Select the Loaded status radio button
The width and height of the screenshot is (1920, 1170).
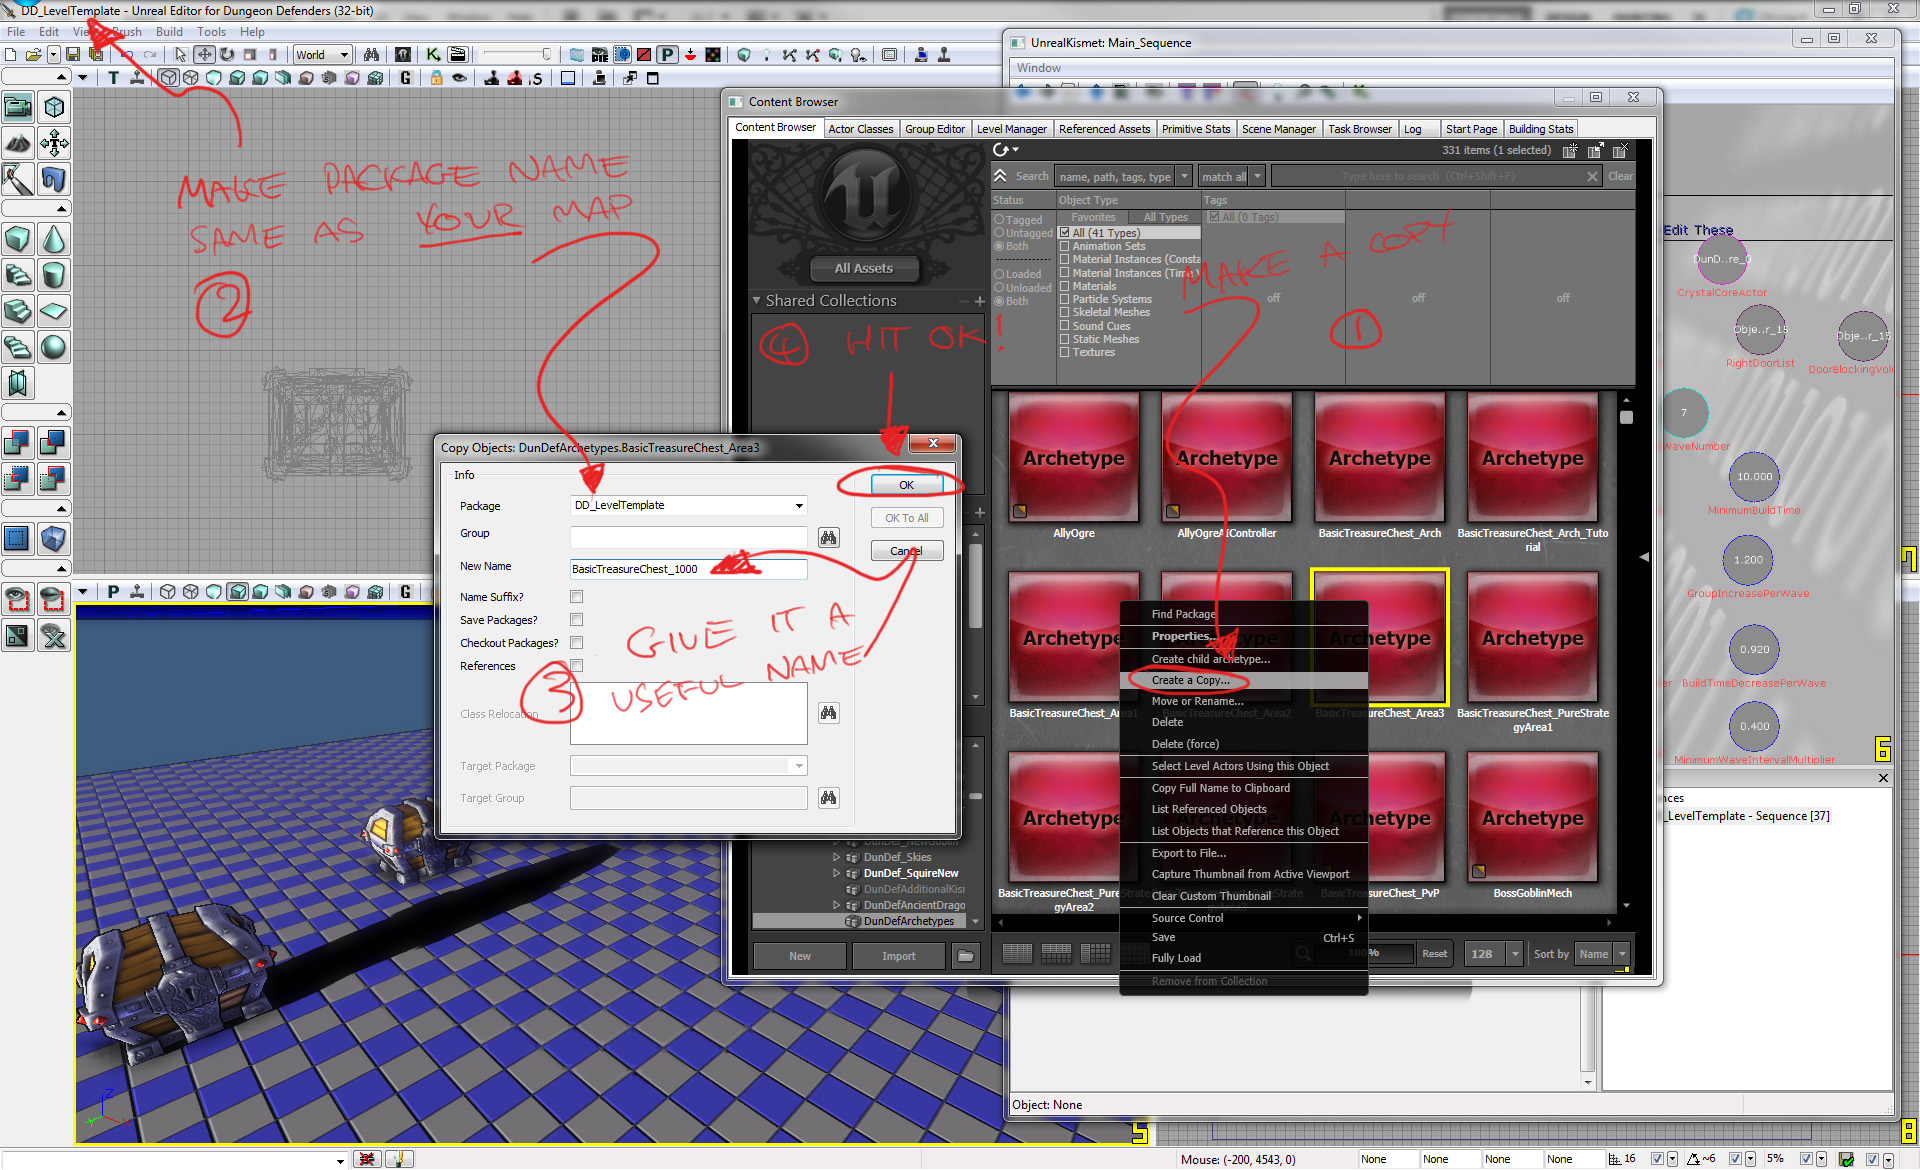(999, 274)
